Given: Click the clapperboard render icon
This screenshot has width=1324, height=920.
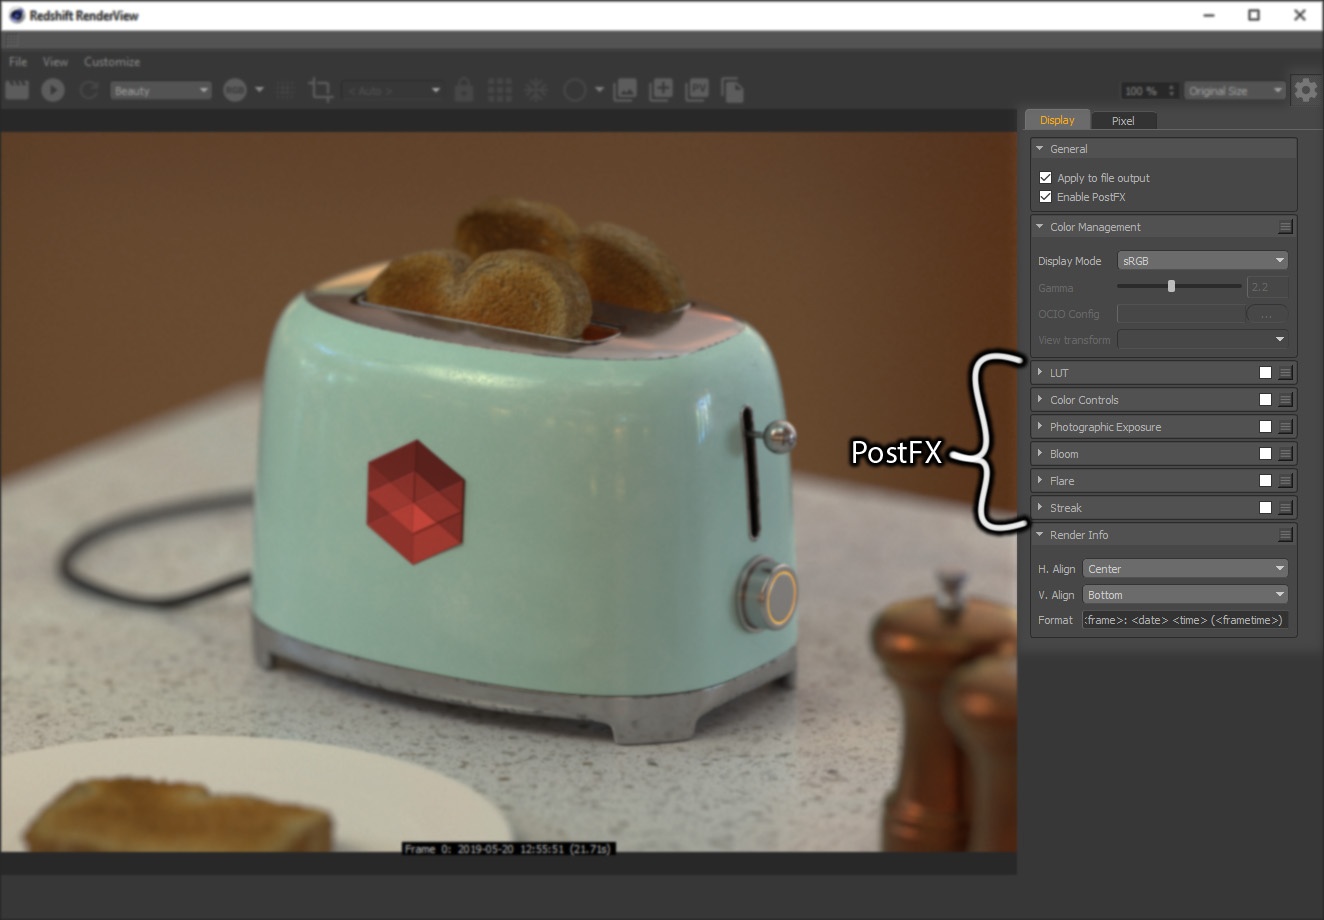Looking at the screenshot, I should click(17, 90).
